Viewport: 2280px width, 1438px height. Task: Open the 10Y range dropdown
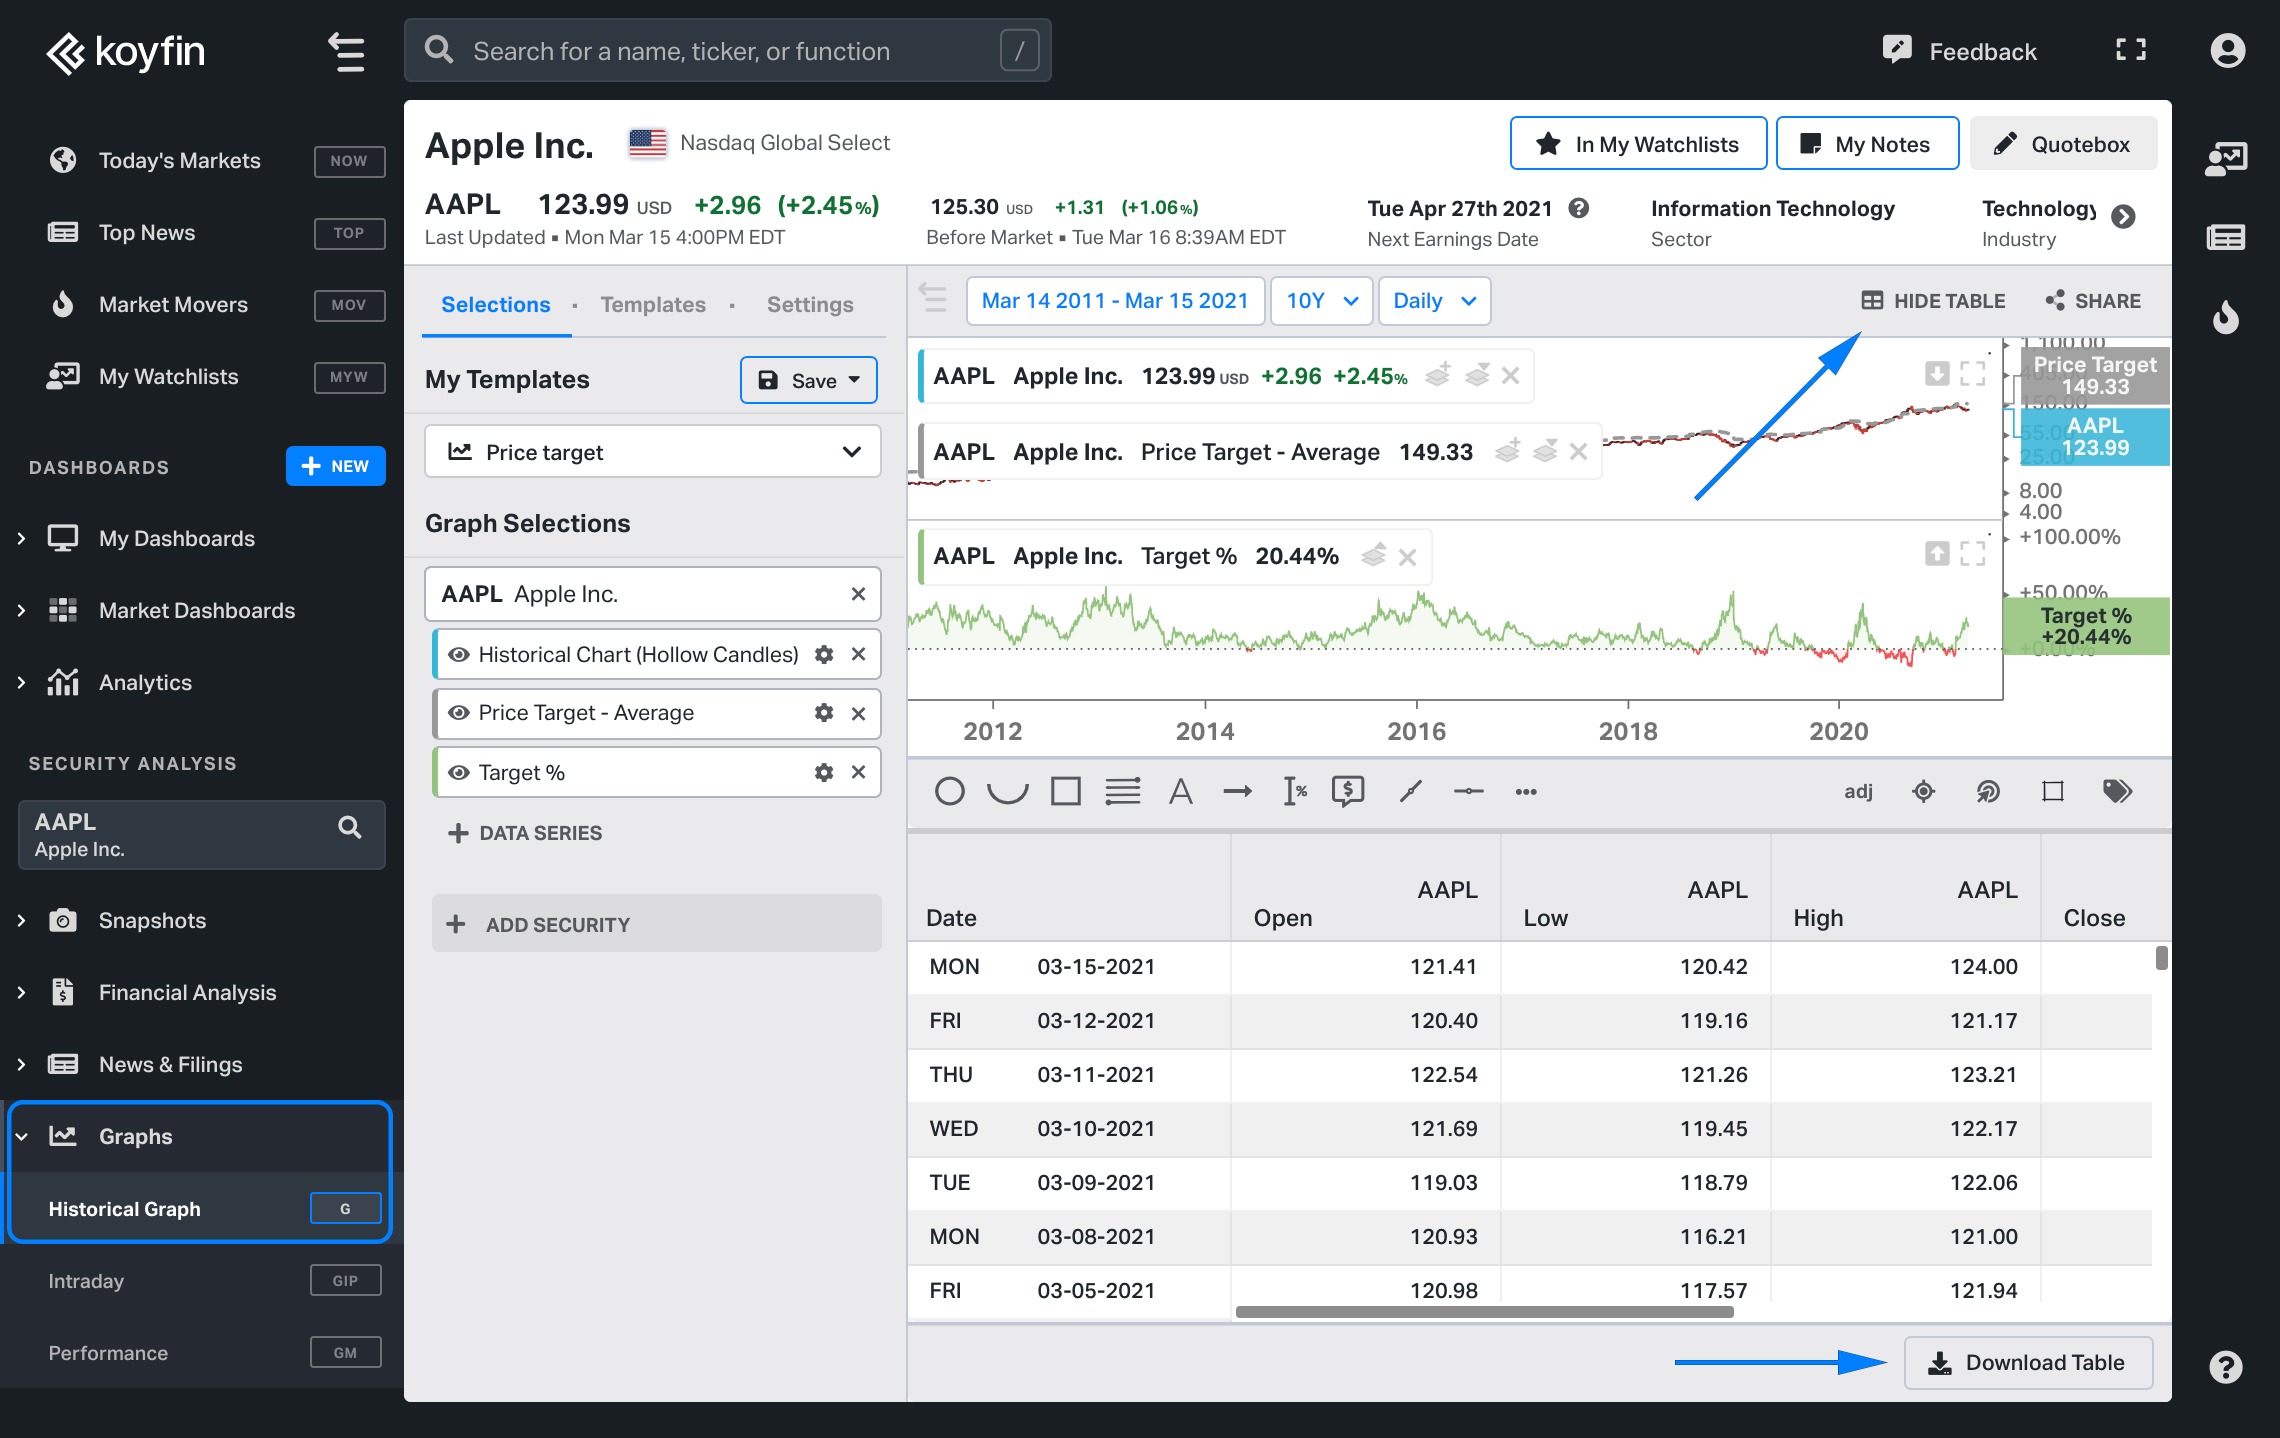tap(1321, 301)
